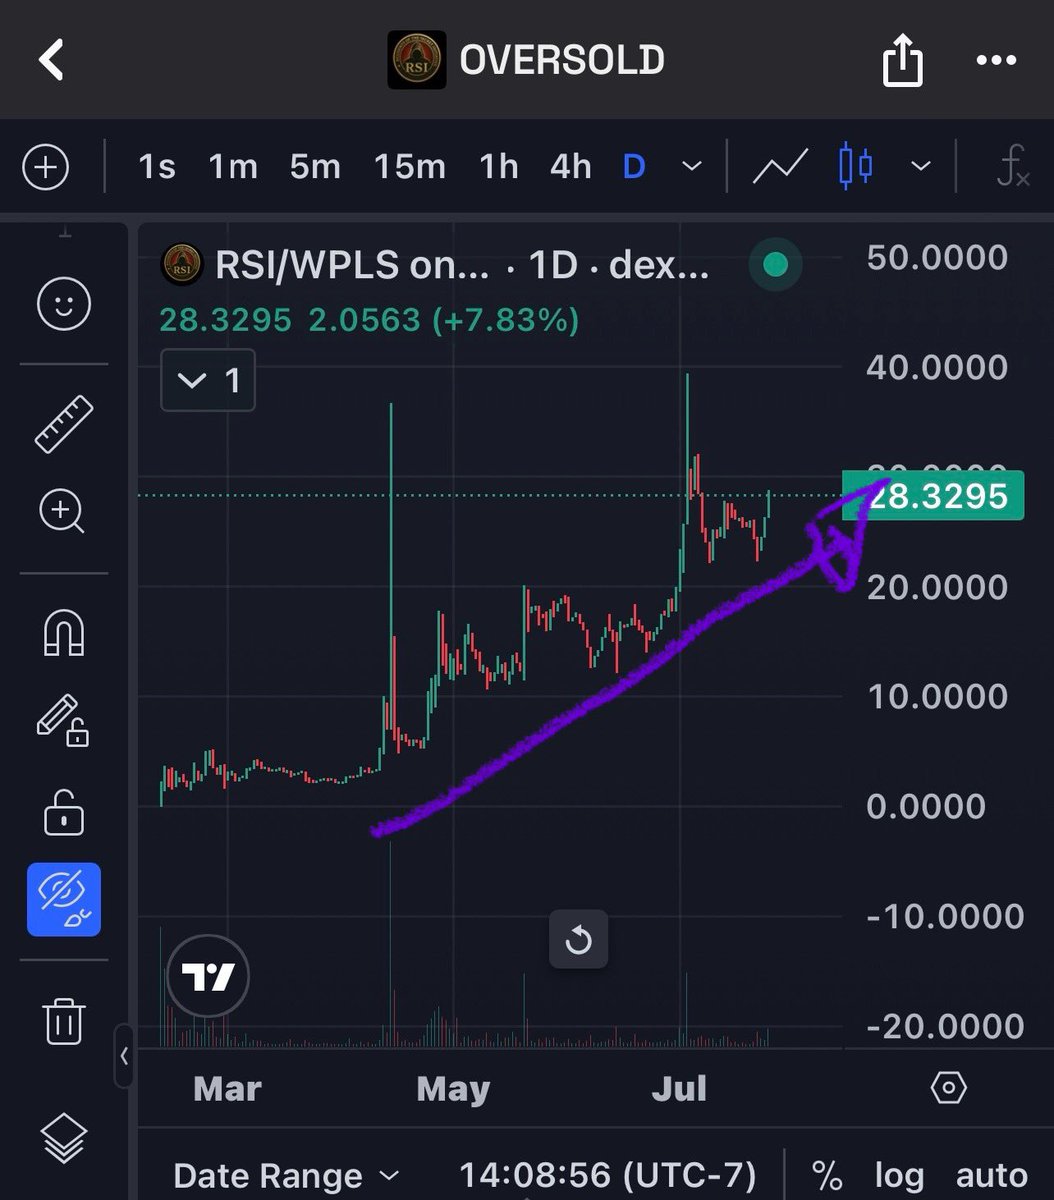Screen dimensions: 1054x1200
Task: Toggle hide all drawings eye icon
Action: point(64,900)
